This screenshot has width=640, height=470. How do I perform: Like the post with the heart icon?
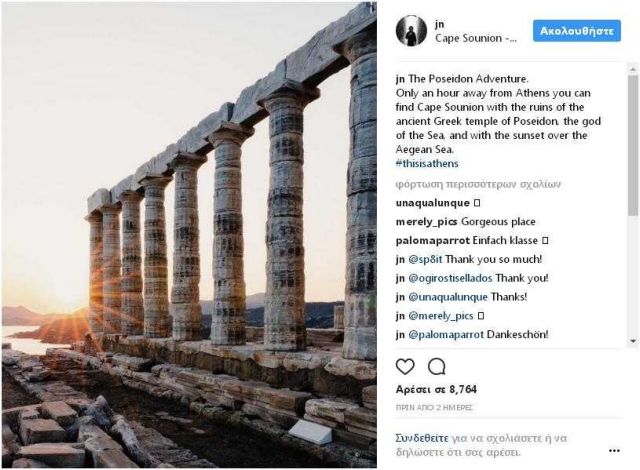click(x=405, y=366)
